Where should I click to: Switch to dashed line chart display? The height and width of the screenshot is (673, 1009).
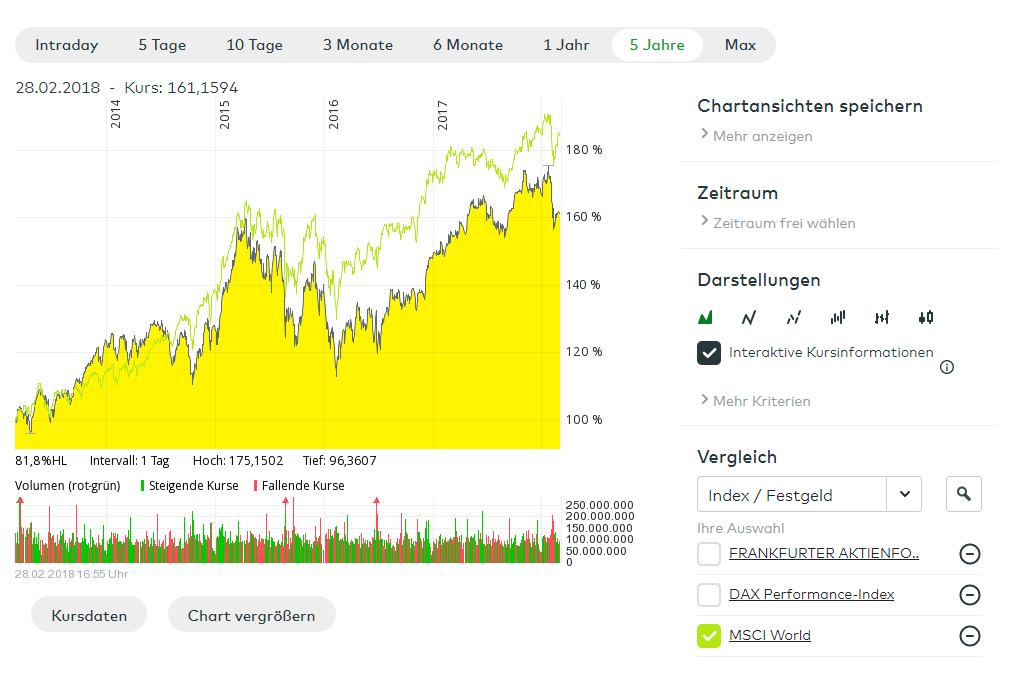click(793, 318)
